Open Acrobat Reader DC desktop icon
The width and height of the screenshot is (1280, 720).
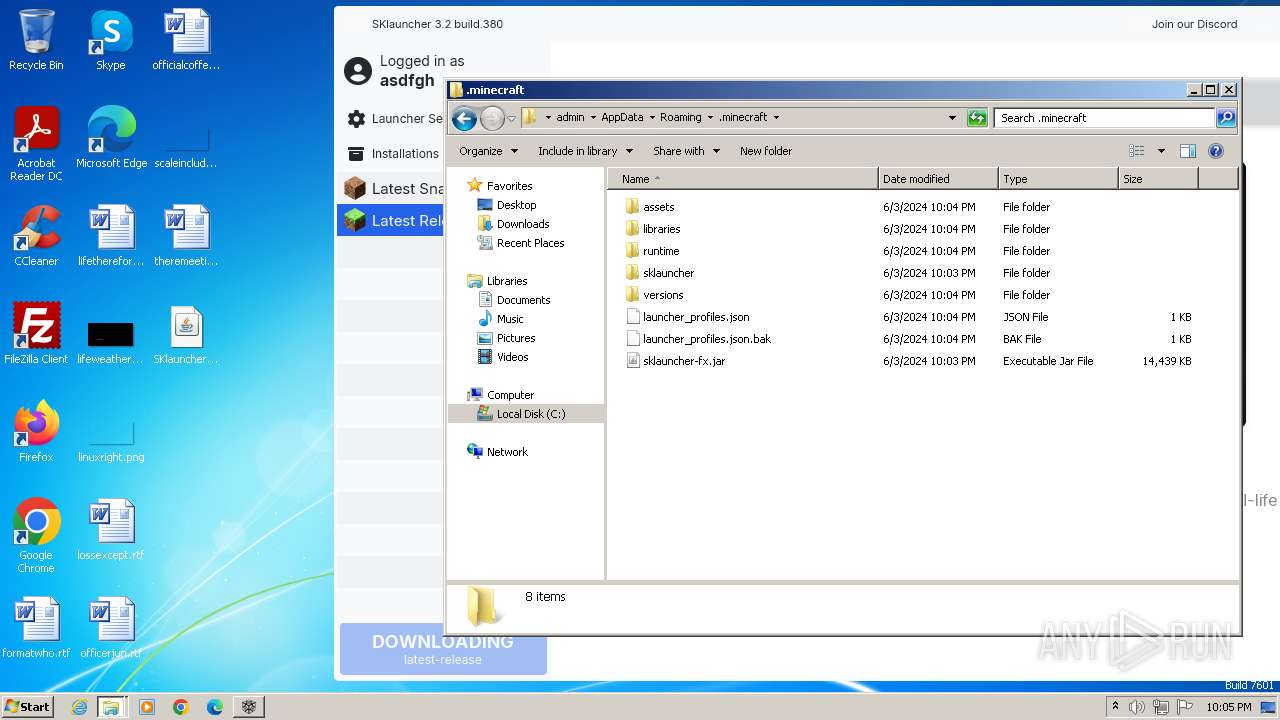36,144
